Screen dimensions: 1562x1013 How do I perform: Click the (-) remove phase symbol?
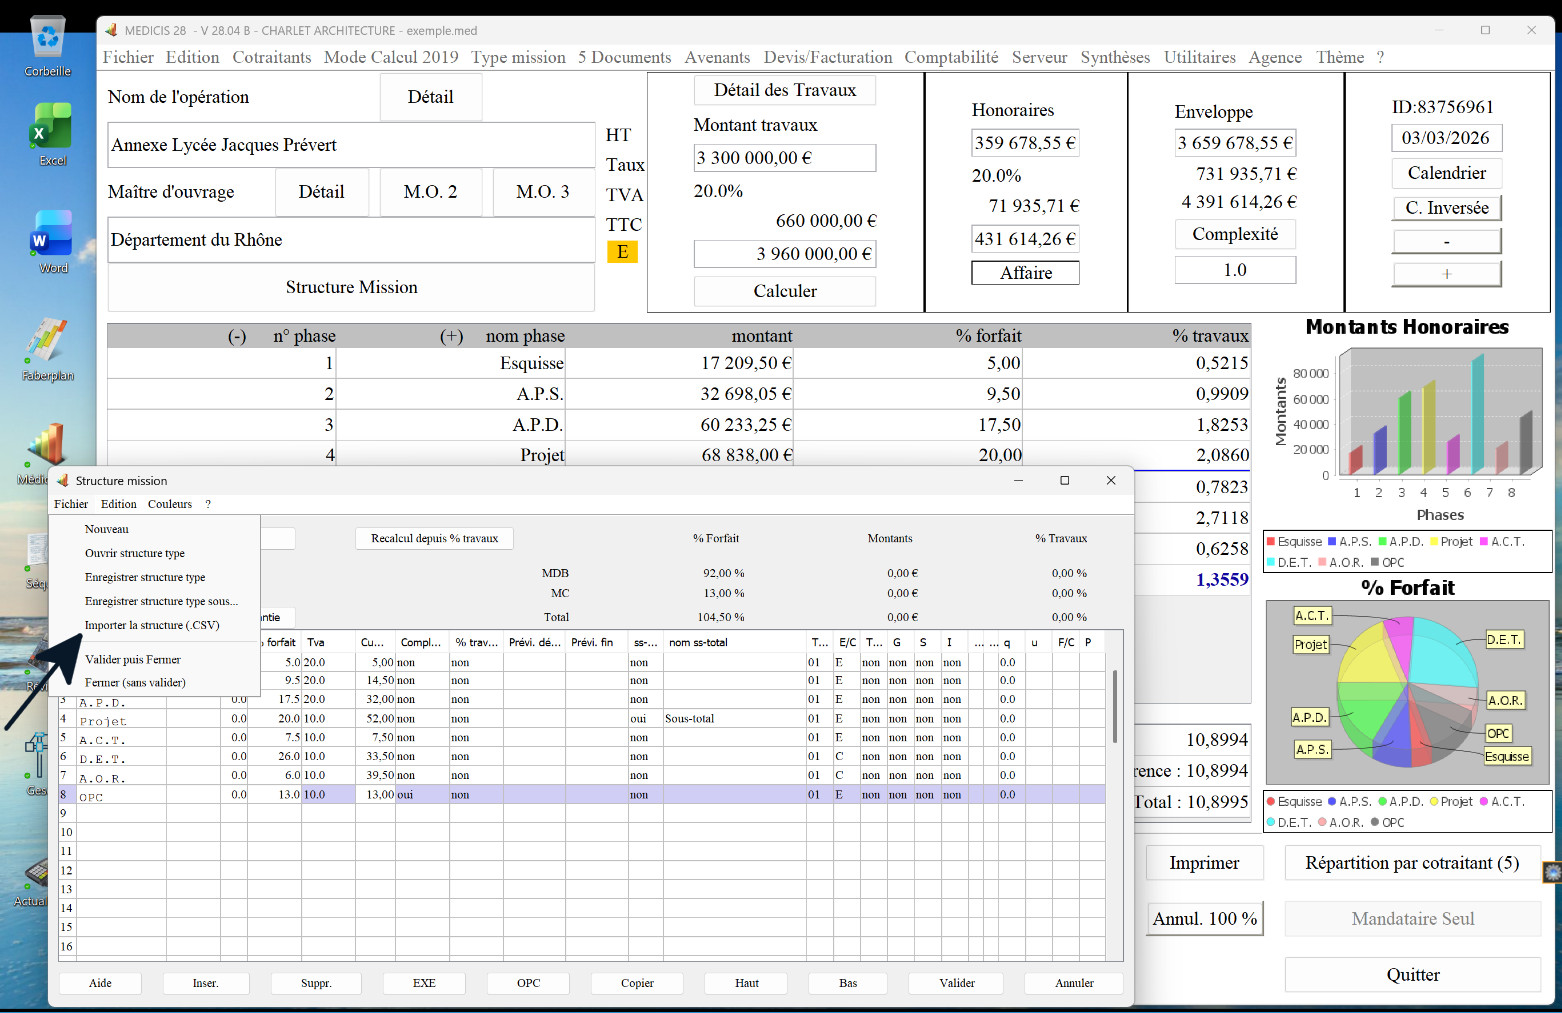(237, 336)
